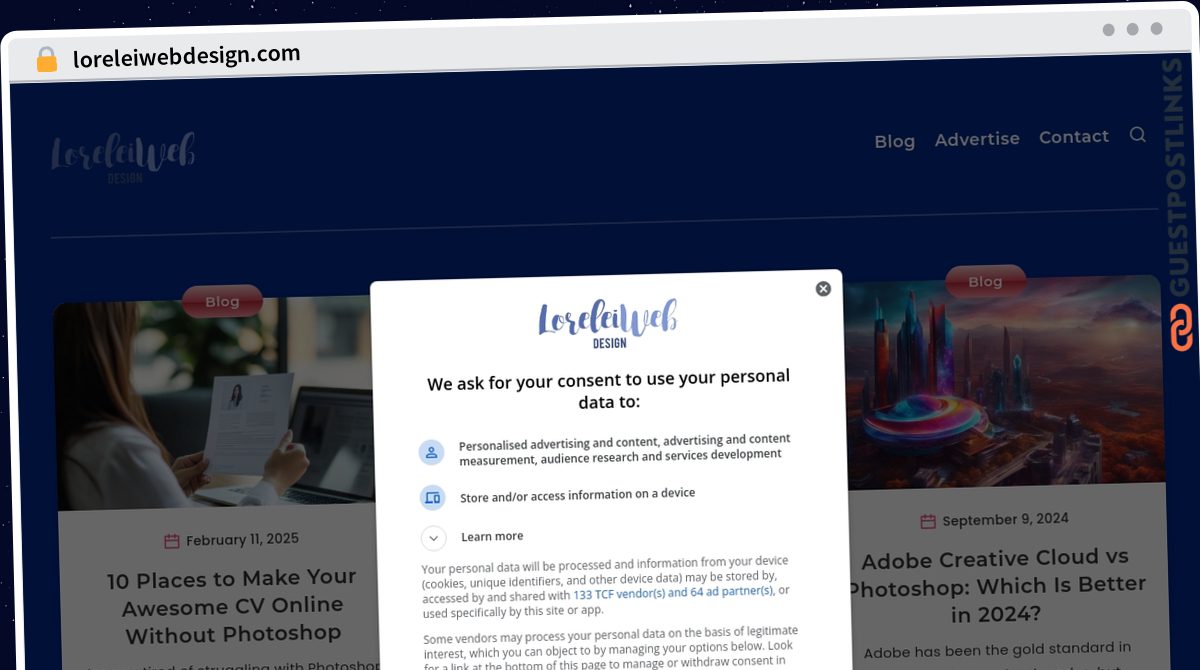This screenshot has height=670, width=1200.
Task: Open article 10 Places to Make Your Awesome CV
Action: coord(232,605)
